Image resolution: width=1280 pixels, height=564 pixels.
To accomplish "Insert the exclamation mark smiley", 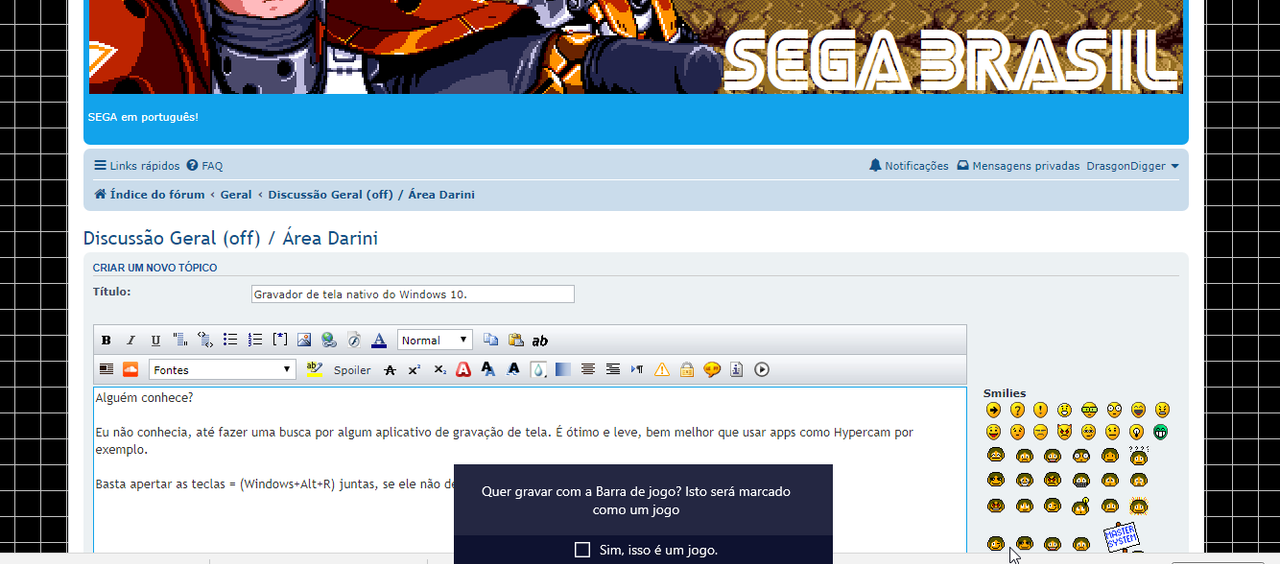I will pos(1041,410).
